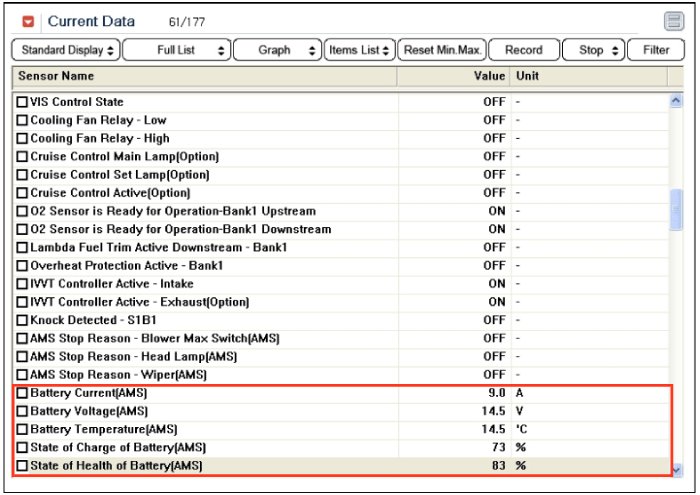Select the VIS Control State checkbox
The height and width of the screenshot is (495, 700).
(23, 102)
